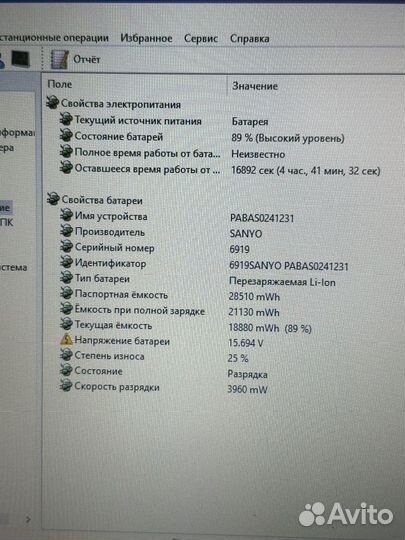Click icon next to Производитель
The width and height of the screenshot is (405, 540).
(66, 230)
